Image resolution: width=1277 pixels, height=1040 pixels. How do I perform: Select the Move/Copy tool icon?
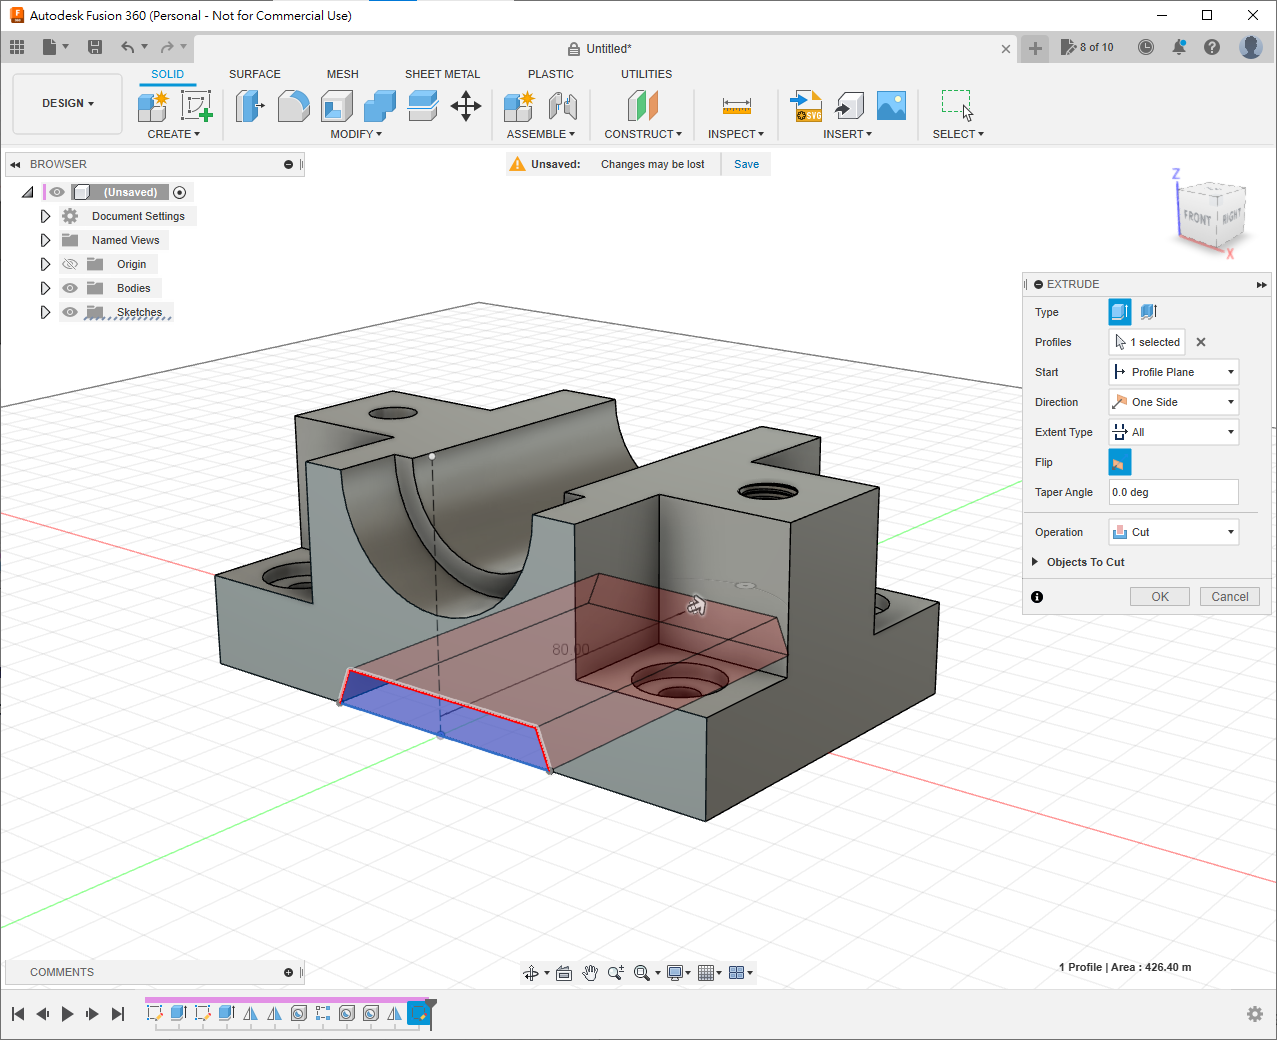click(466, 105)
